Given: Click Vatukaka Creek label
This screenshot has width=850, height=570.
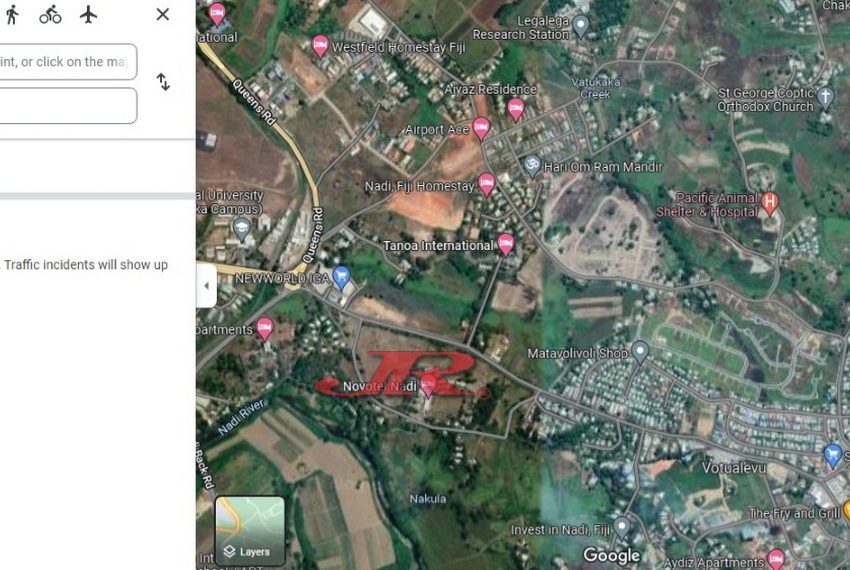Looking at the screenshot, I should coord(595,88).
